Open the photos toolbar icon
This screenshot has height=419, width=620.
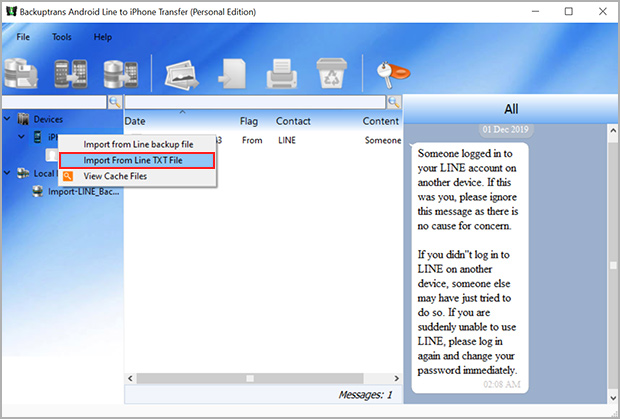180,72
